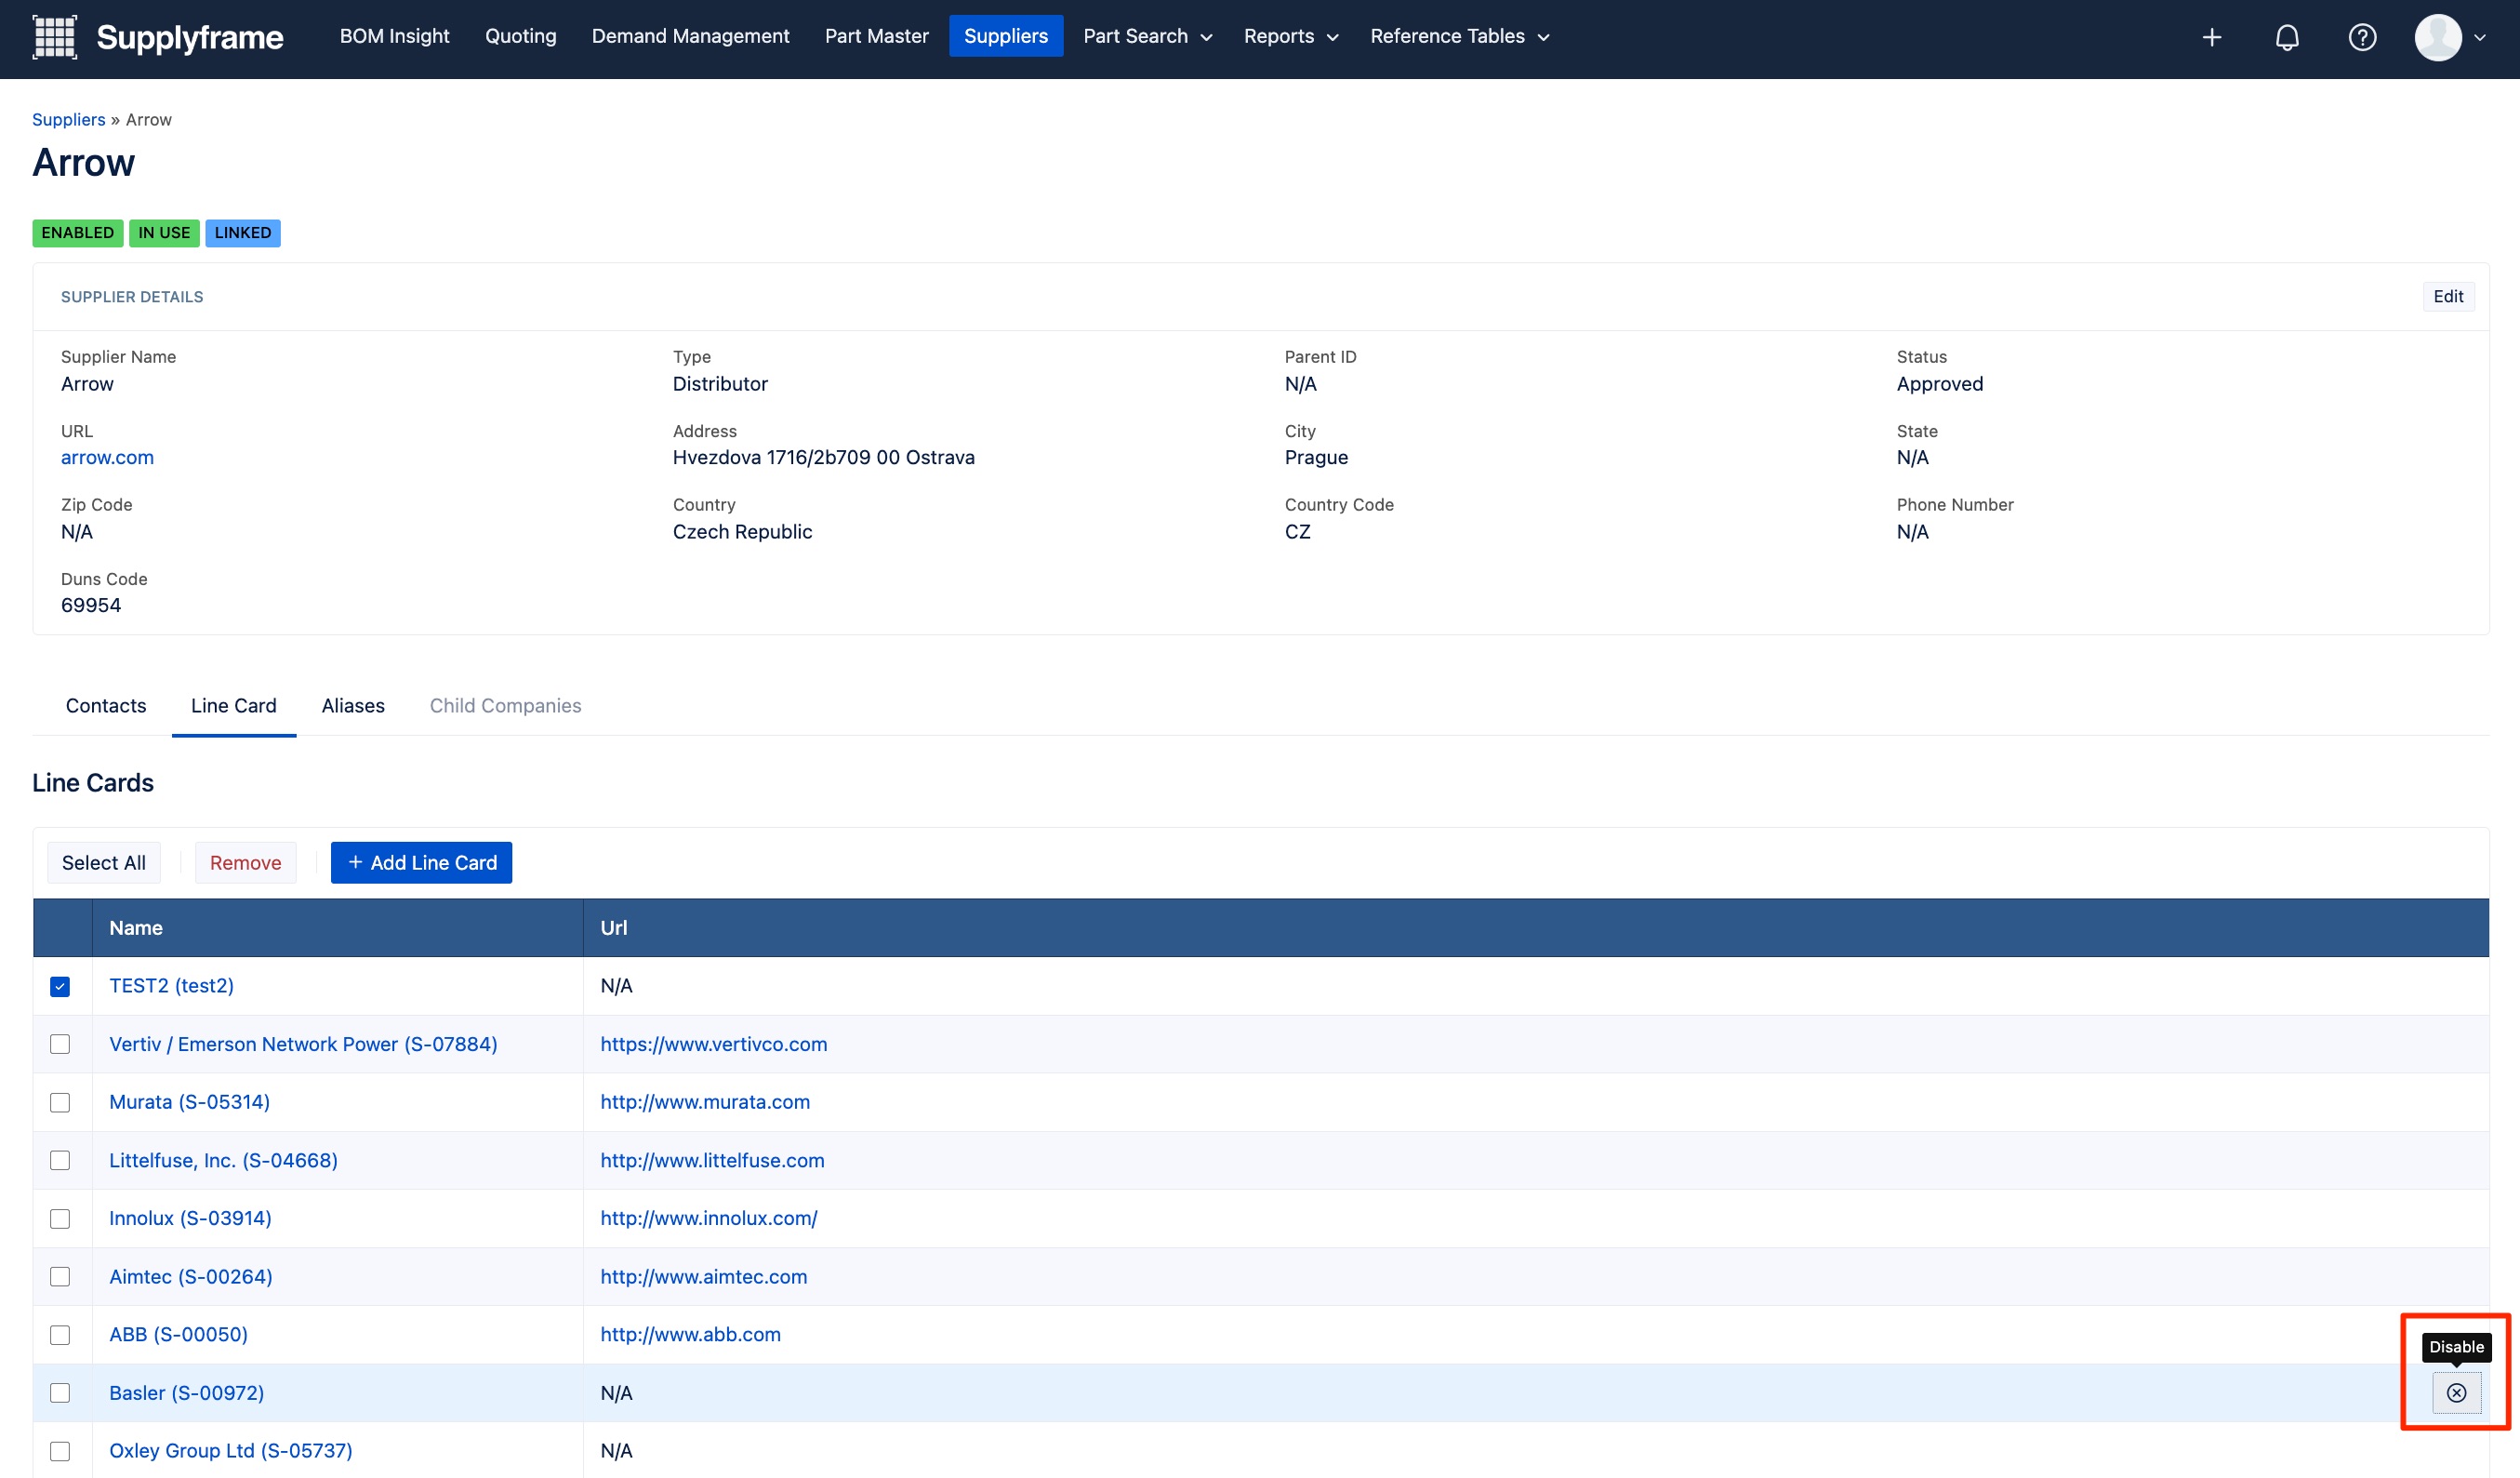The height and width of the screenshot is (1478, 2520).
Task: Click the Name column header
Action: 338,927
